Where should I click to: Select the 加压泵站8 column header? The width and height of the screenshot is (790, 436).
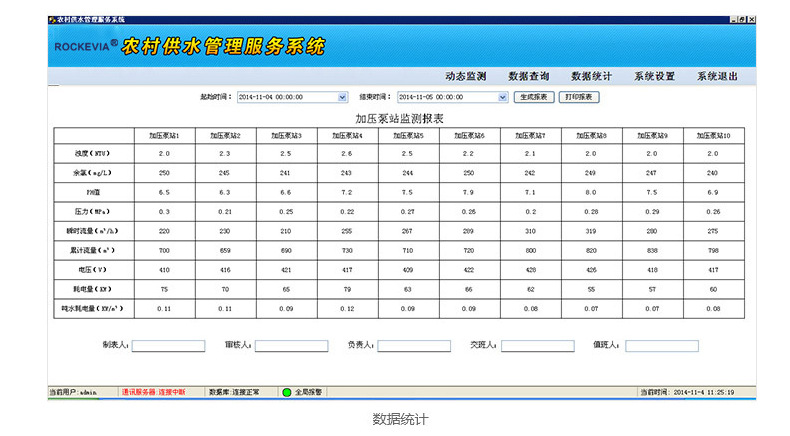point(591,136)
